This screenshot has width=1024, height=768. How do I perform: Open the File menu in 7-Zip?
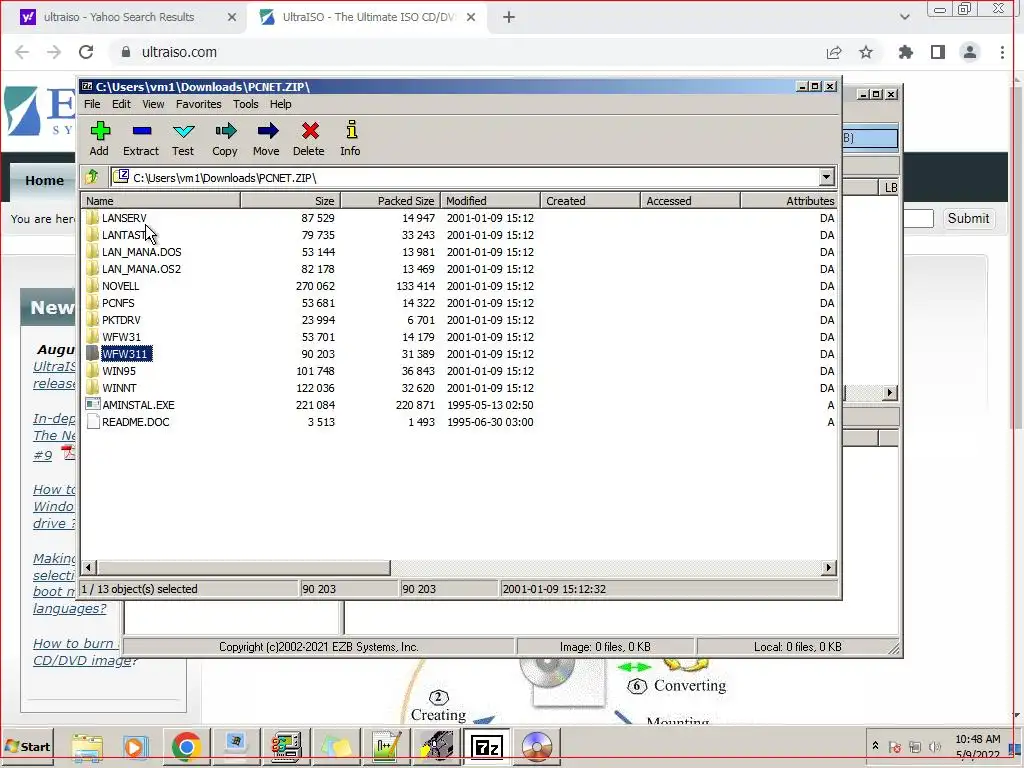(92, 104)
